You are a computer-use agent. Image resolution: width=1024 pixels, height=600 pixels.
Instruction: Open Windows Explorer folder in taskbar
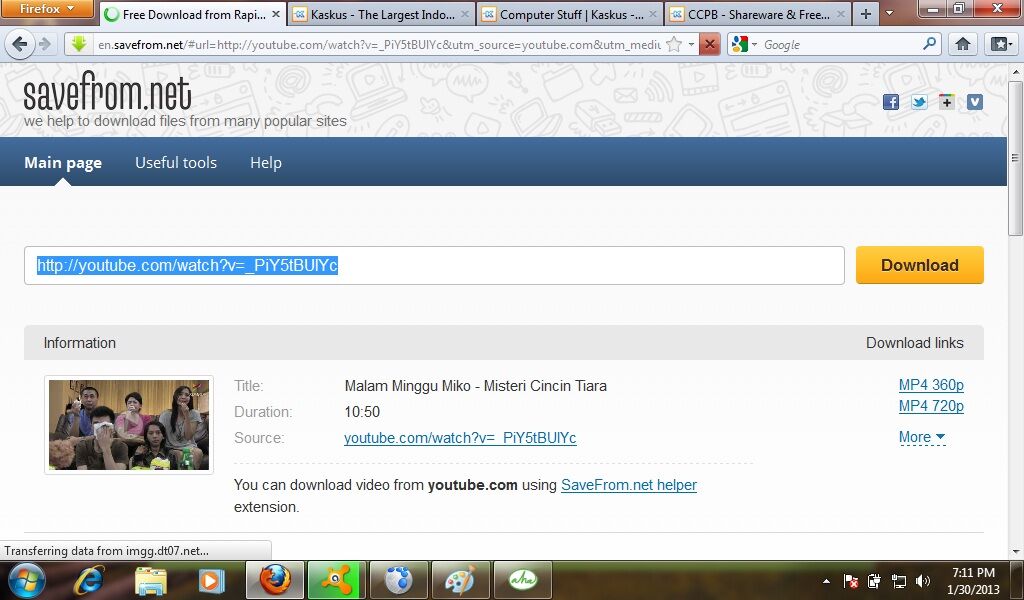151,580
